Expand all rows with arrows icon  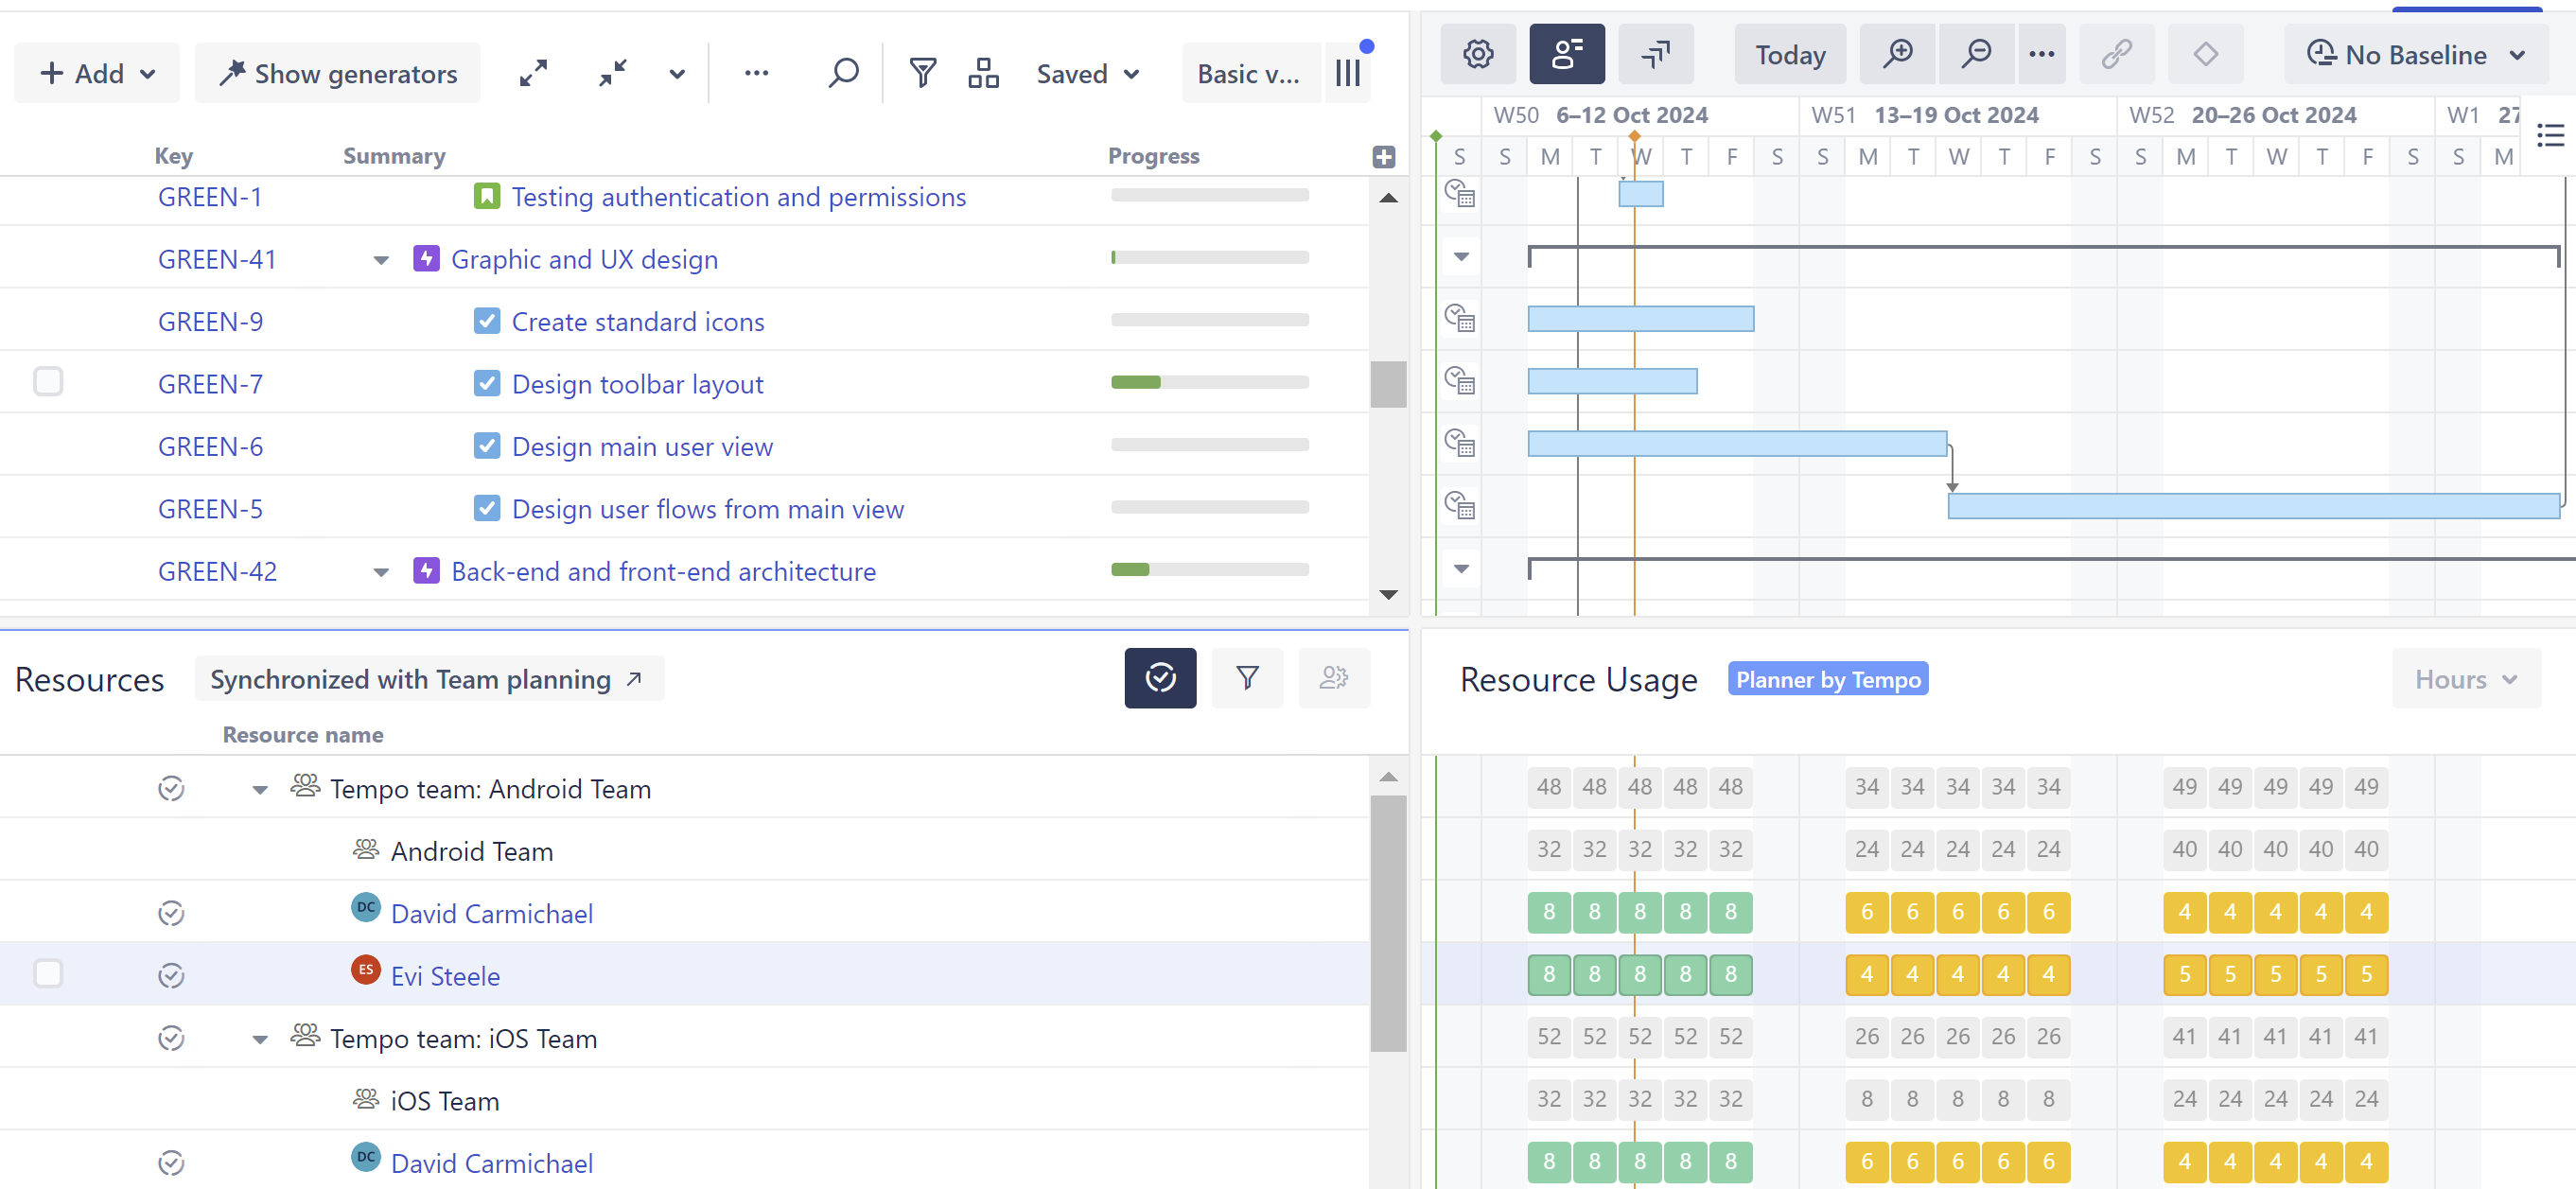(533, 73)
